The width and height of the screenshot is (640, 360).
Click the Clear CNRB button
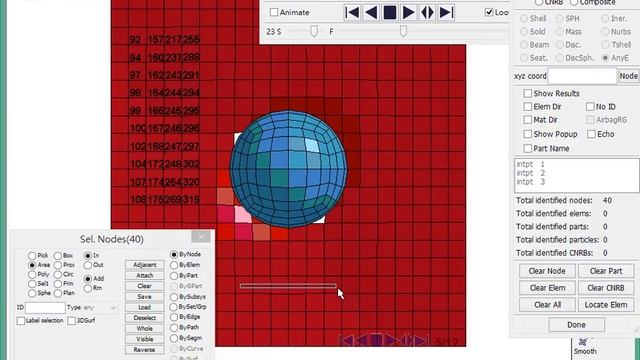tap(606, 288)
